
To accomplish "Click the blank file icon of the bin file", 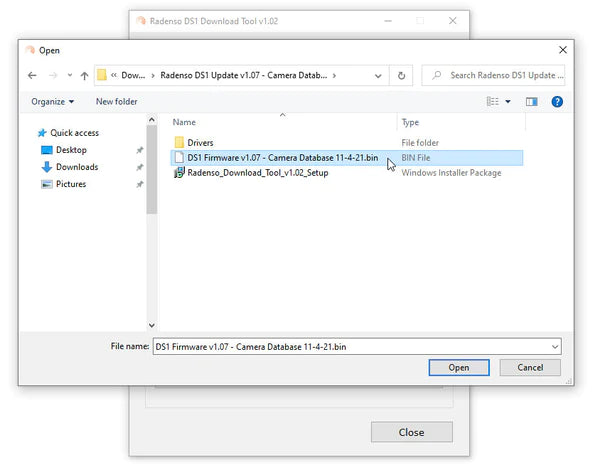I will coord(179,157).
